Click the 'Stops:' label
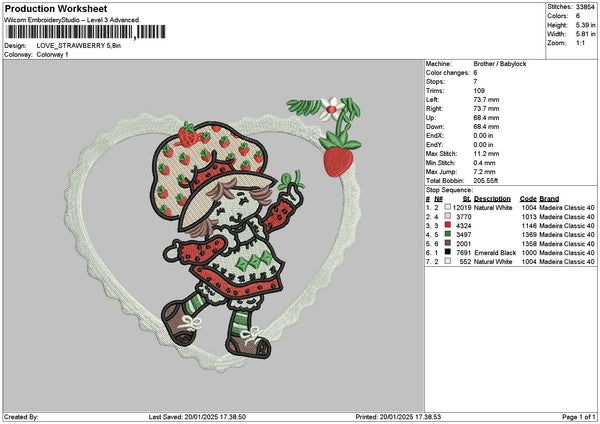Screen dimensions: 600x424 click(435, 82)
